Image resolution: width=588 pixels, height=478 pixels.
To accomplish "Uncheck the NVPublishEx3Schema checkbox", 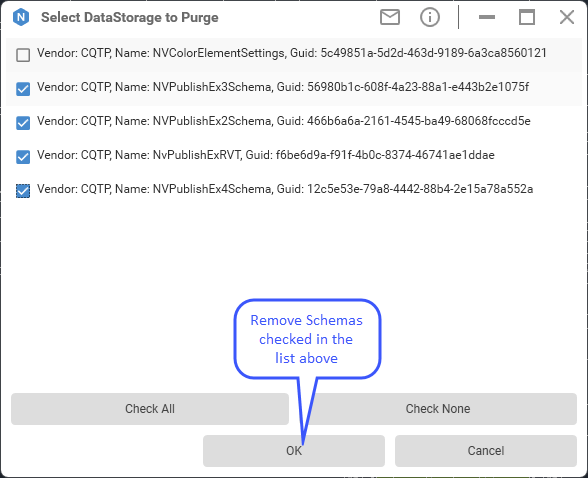I will 23,89.
